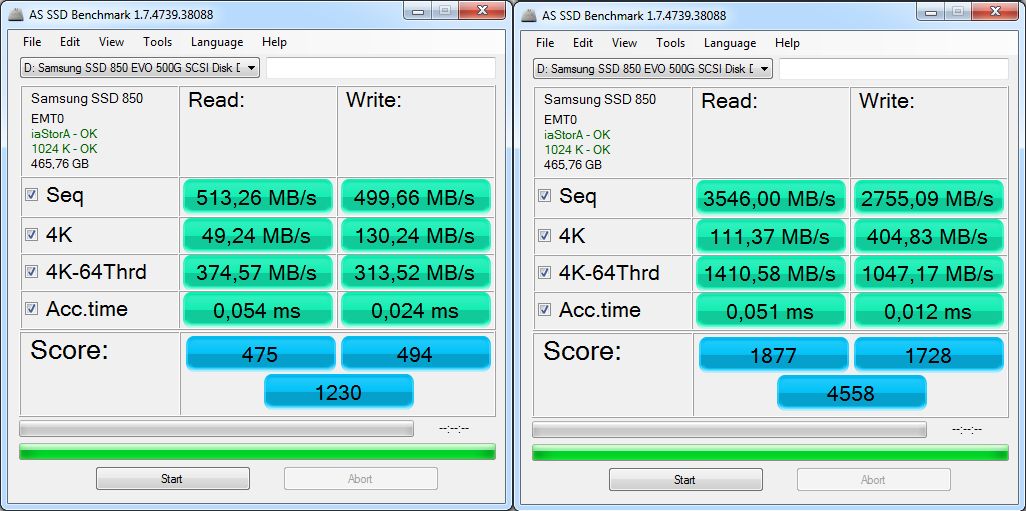Open the View menu in right window

tap(624, 43)
